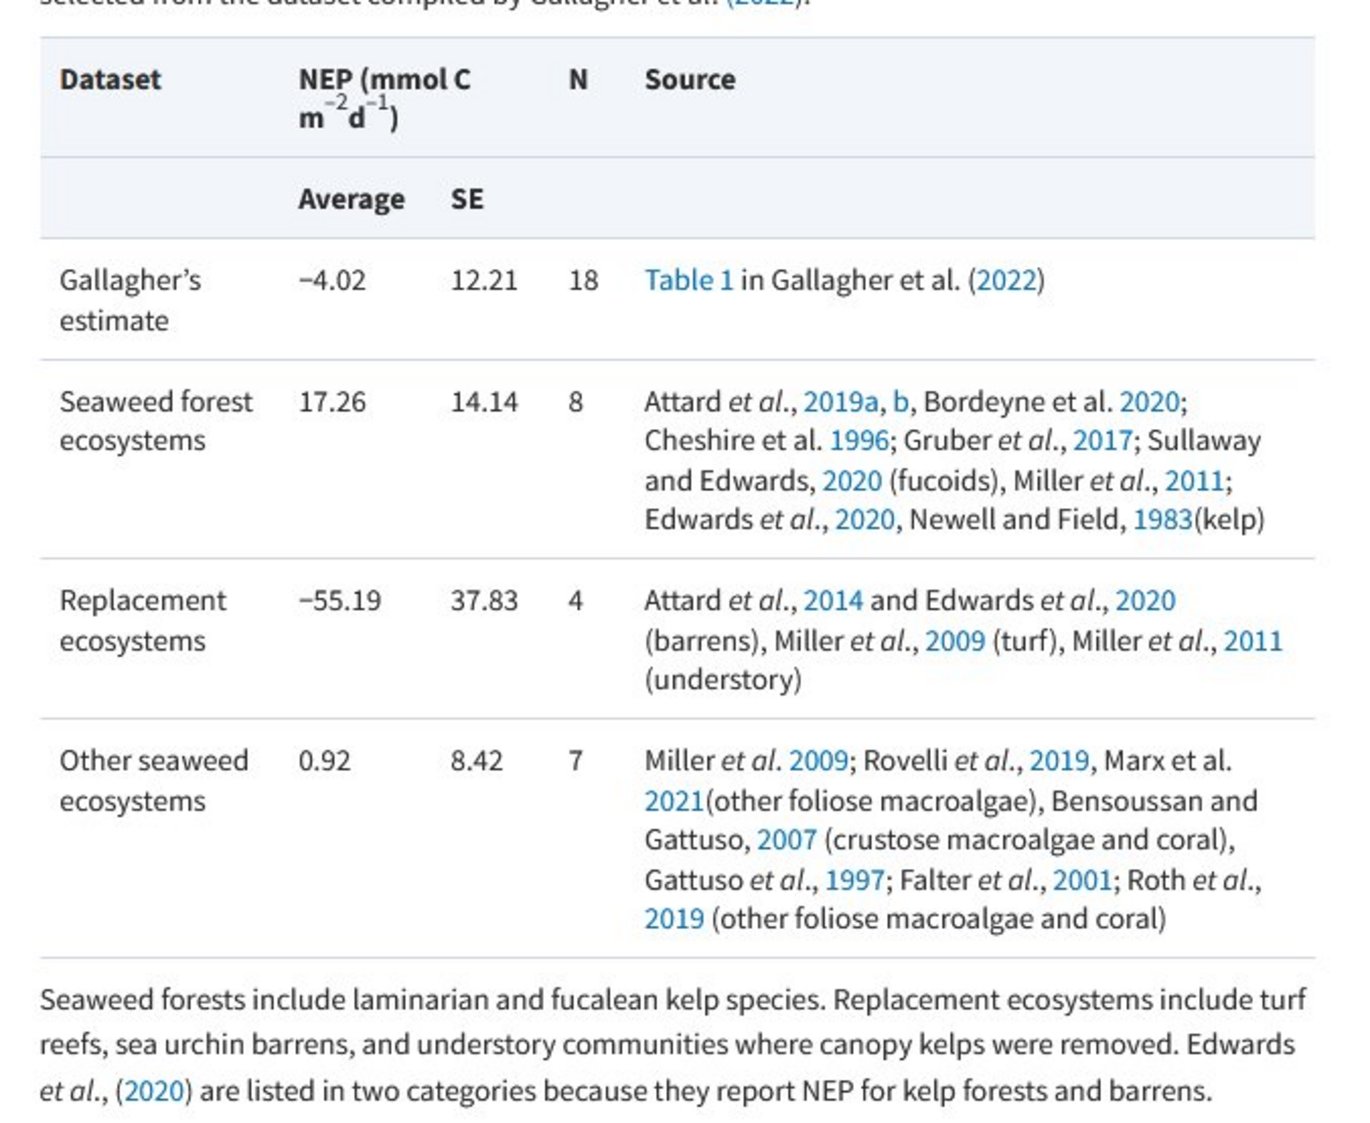Follow the Gattuso et al. 1997 link
1370x1123 pixels.
coord(854,880)
